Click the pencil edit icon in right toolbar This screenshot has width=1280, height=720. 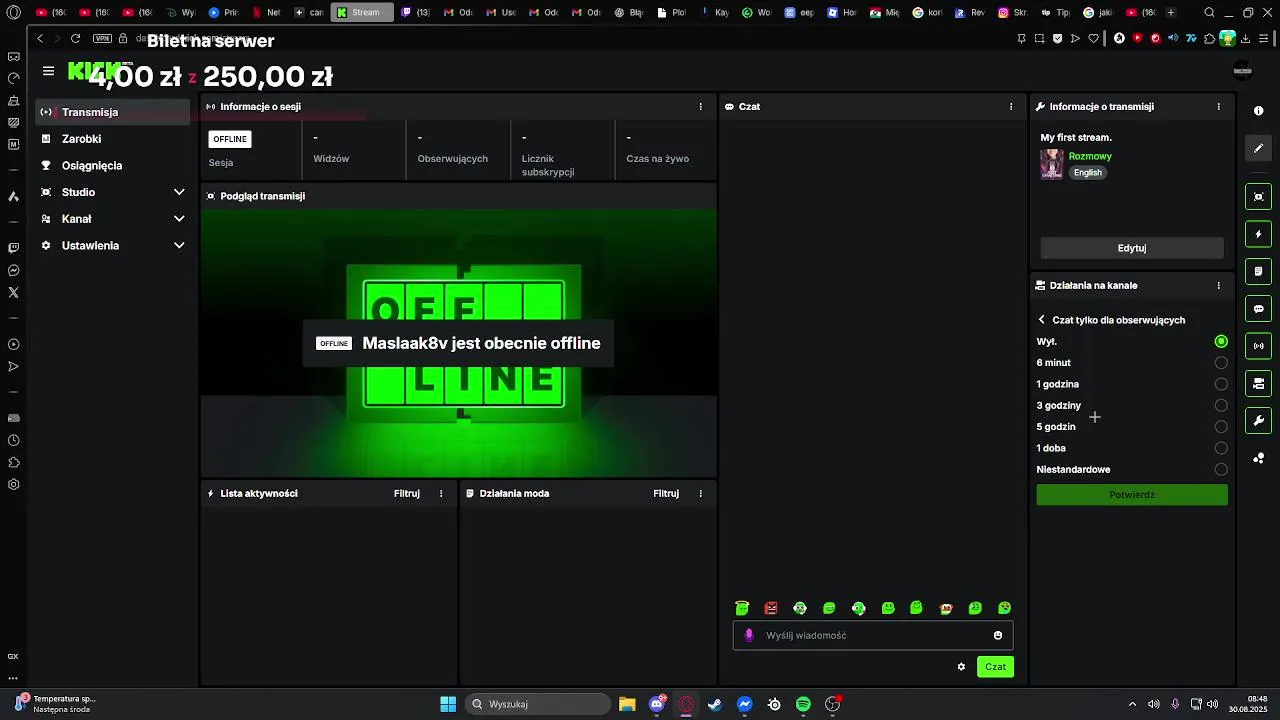coord(1258,148)
